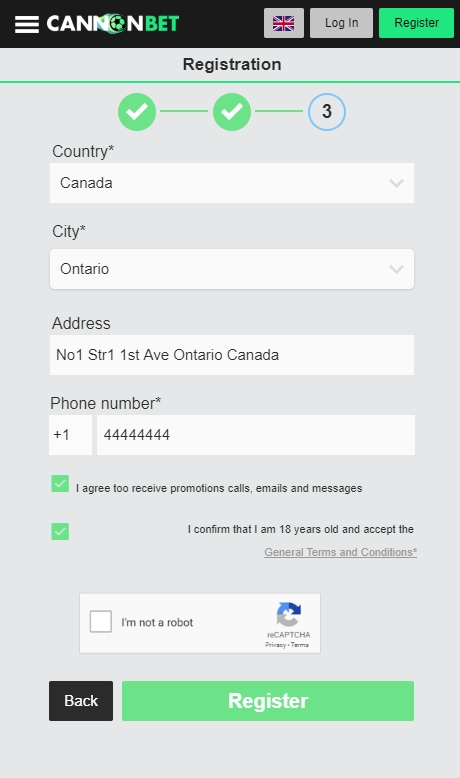Screen dimensions: 460x778
Task: Check the I'm not a robot box
Action: (101, 621)
